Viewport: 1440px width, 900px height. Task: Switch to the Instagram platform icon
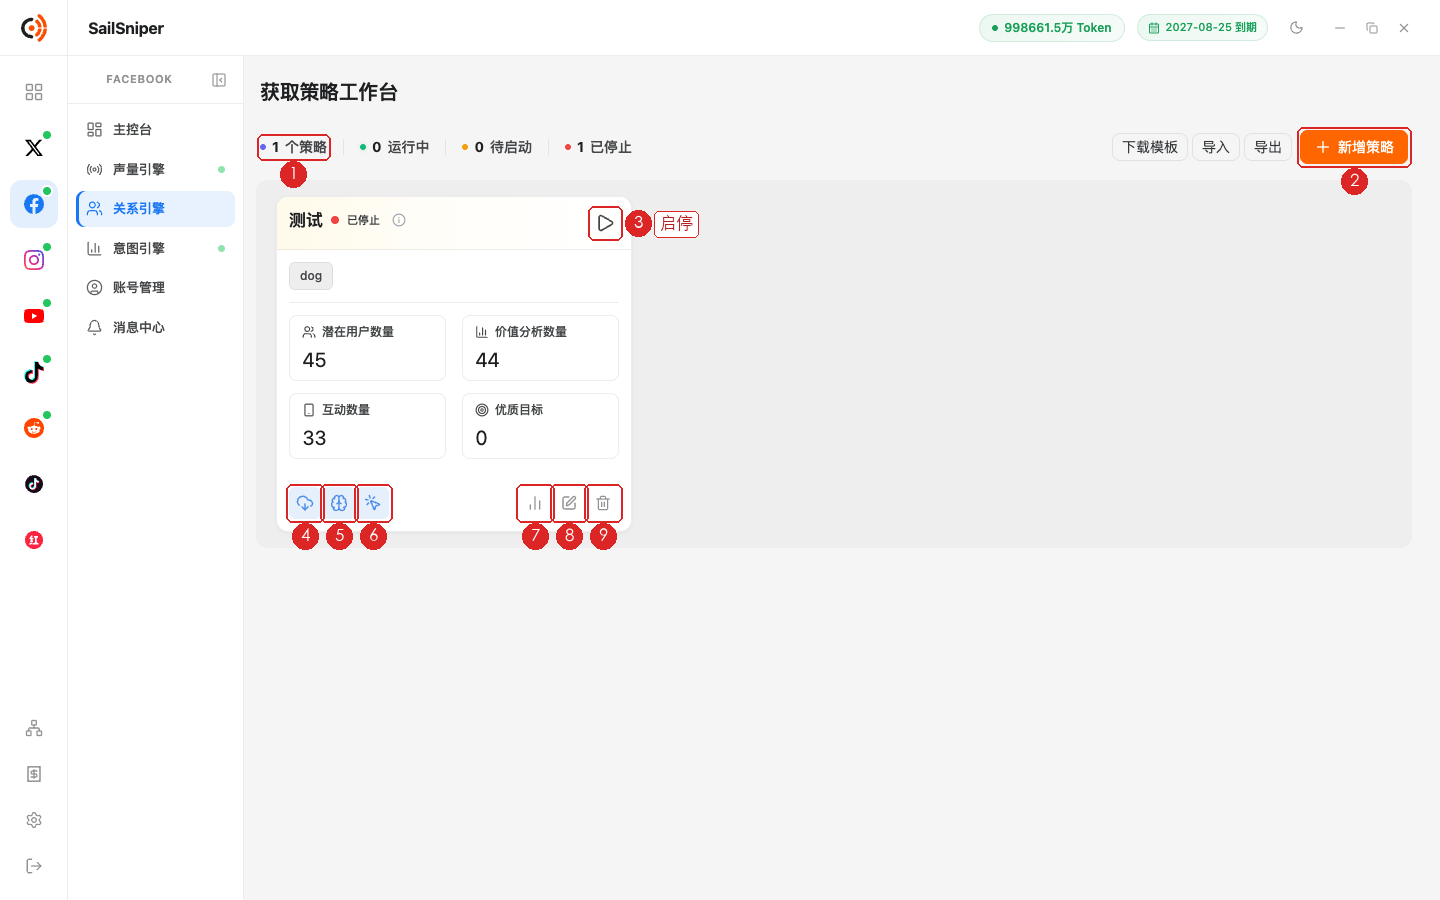pos(34,260)
